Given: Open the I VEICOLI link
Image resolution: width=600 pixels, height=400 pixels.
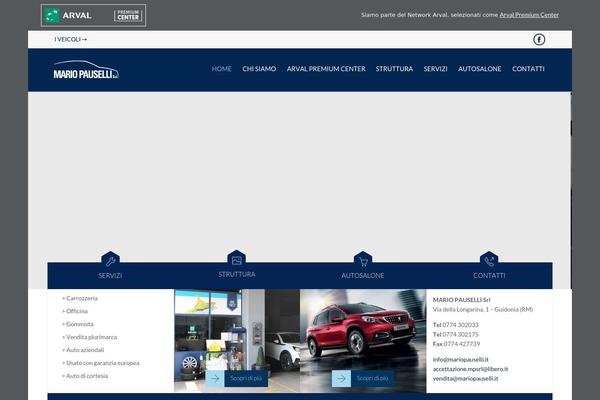Looking at the screenshot, I should tap(70, 39).
